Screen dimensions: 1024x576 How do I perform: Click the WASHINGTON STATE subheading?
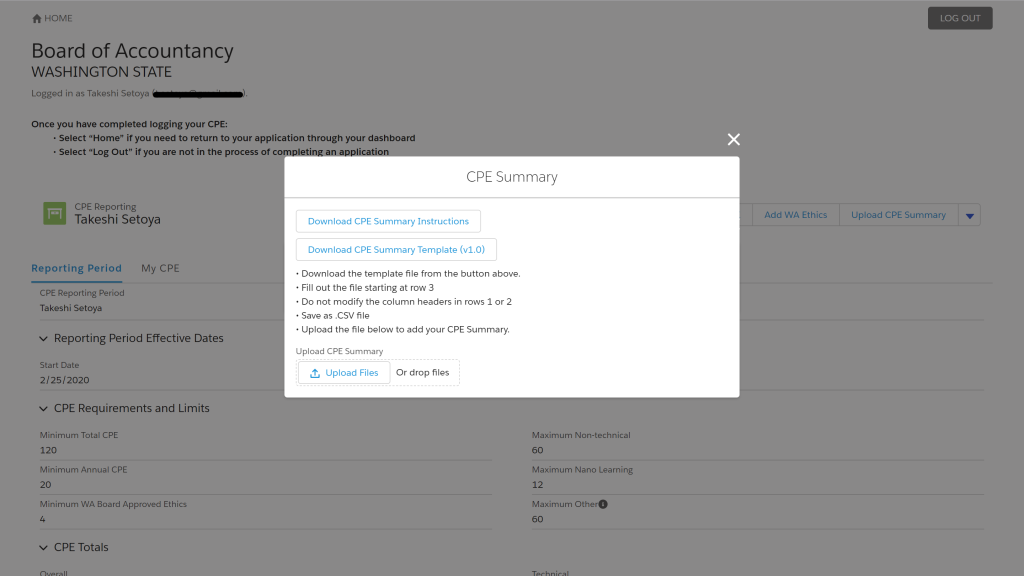tap(101, 72)
